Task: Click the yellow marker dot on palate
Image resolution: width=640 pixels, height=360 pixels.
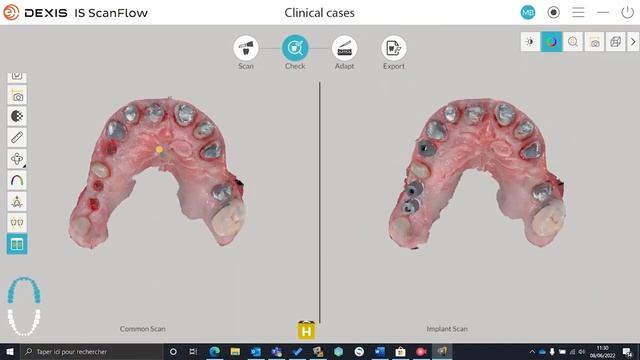Action: pyautogui.click(x=159, y=150)
